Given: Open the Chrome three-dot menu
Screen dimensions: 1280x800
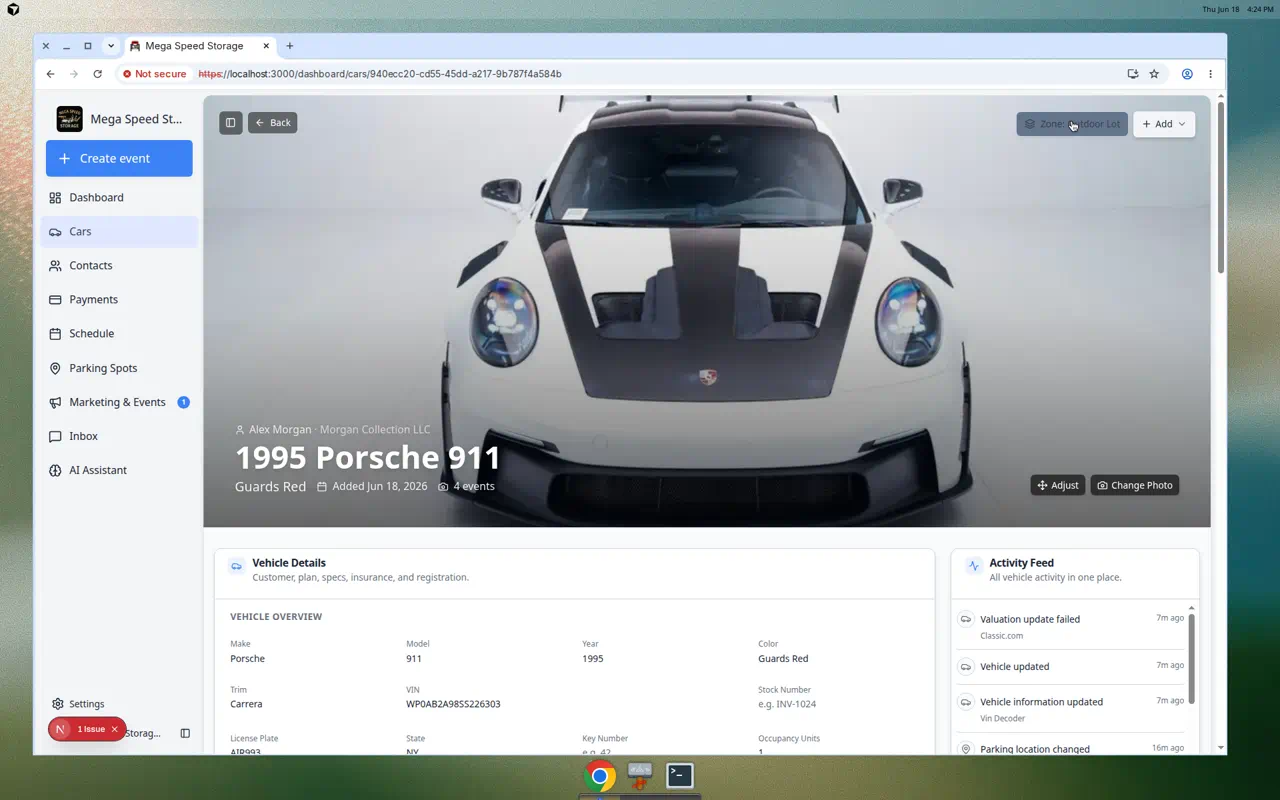Looking at the screenshot, I should pyautogui.click(x=1210, y=74).
